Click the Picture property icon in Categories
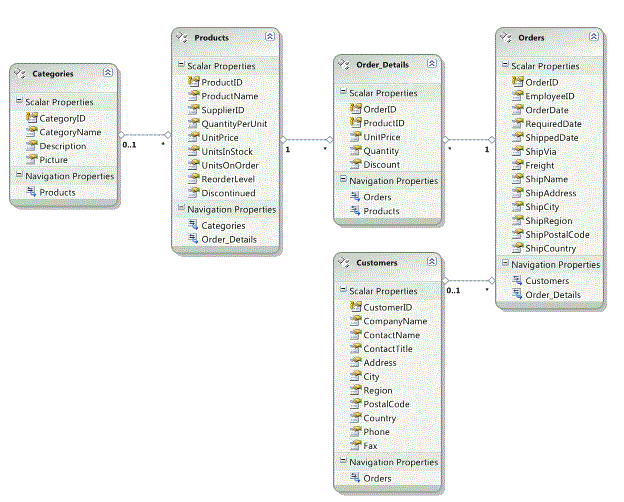 point(31,159)
